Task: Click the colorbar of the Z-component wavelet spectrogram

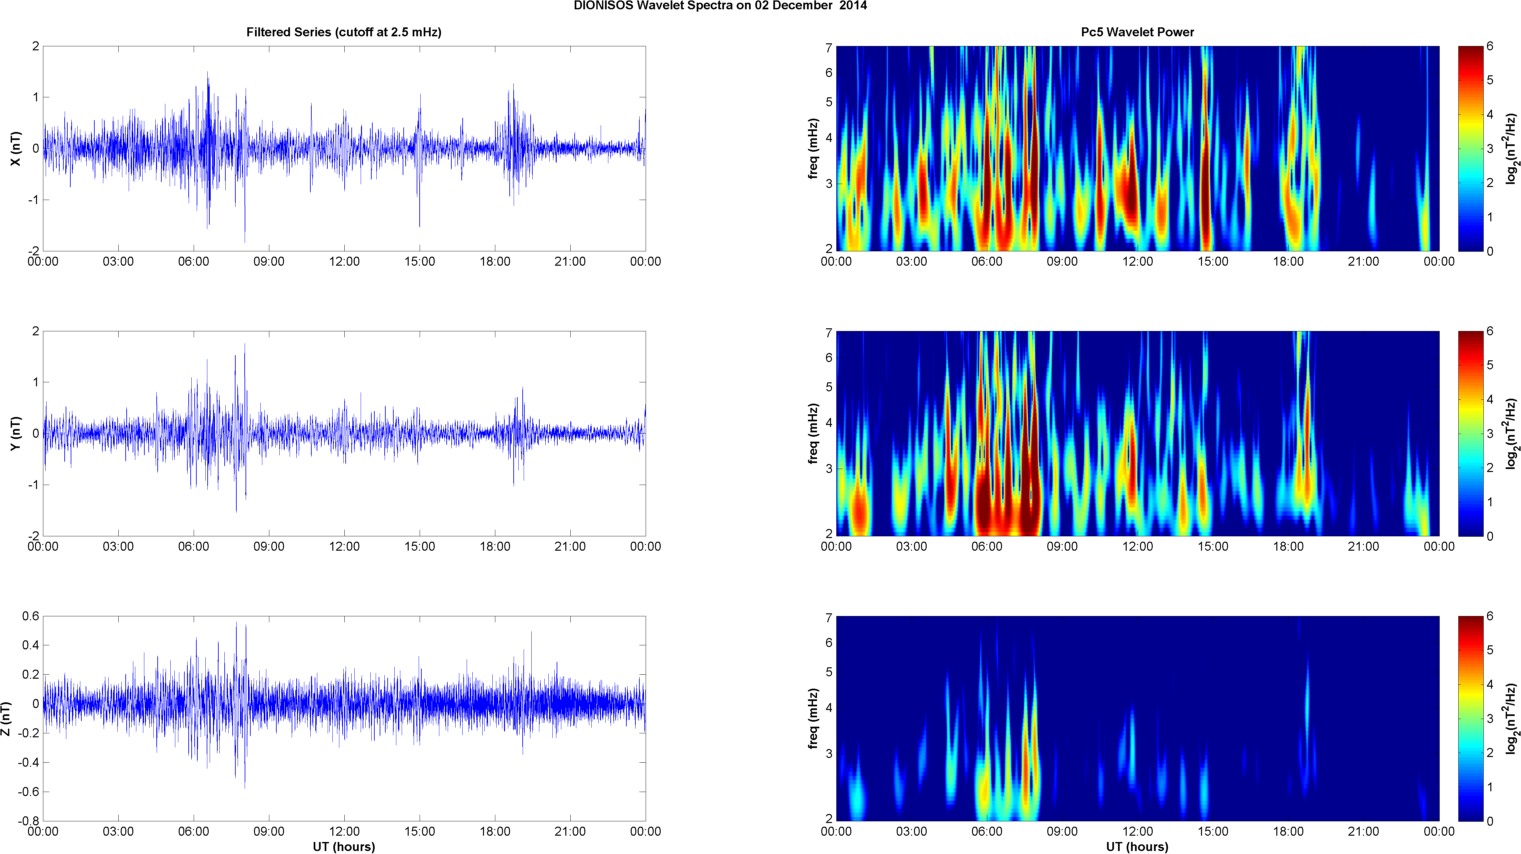Action: tap(1470, 719)
